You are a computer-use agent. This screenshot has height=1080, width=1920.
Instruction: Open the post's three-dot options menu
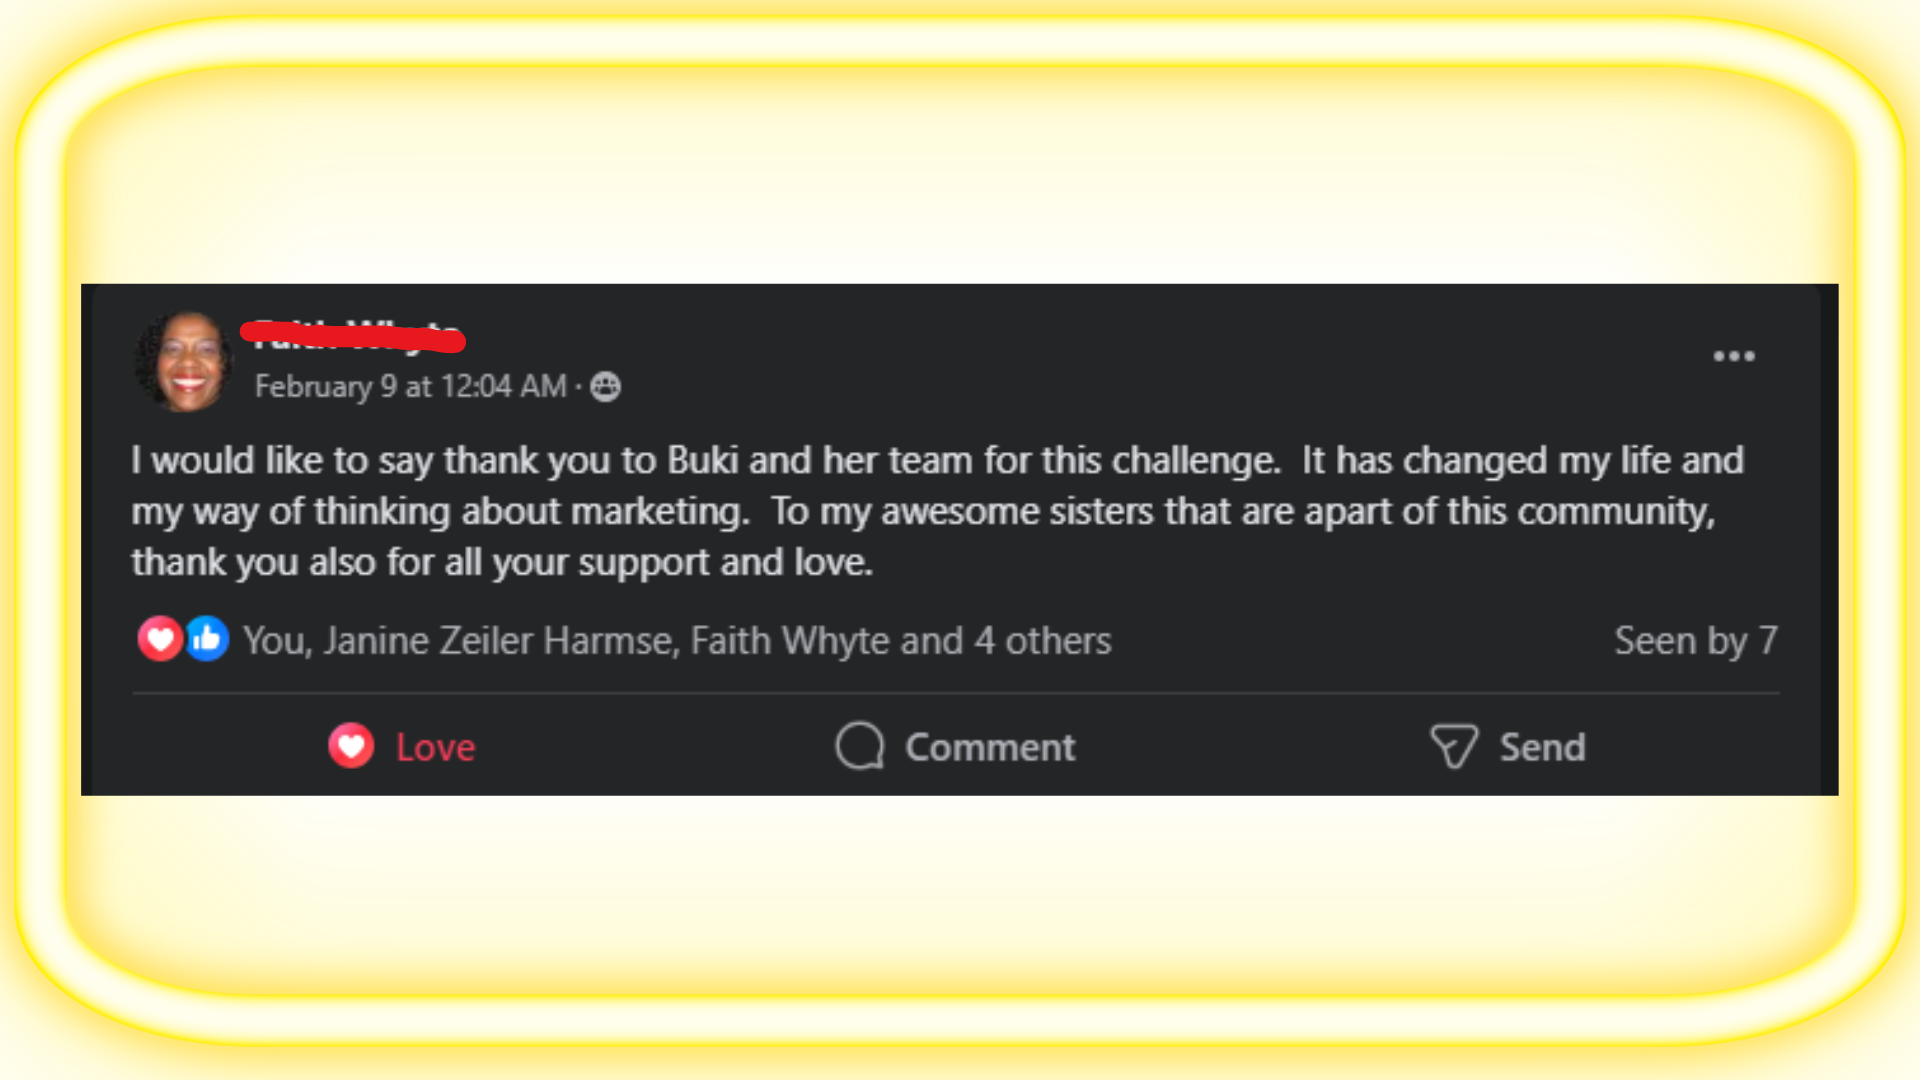pyautogui.click(x=1733, y=356)
